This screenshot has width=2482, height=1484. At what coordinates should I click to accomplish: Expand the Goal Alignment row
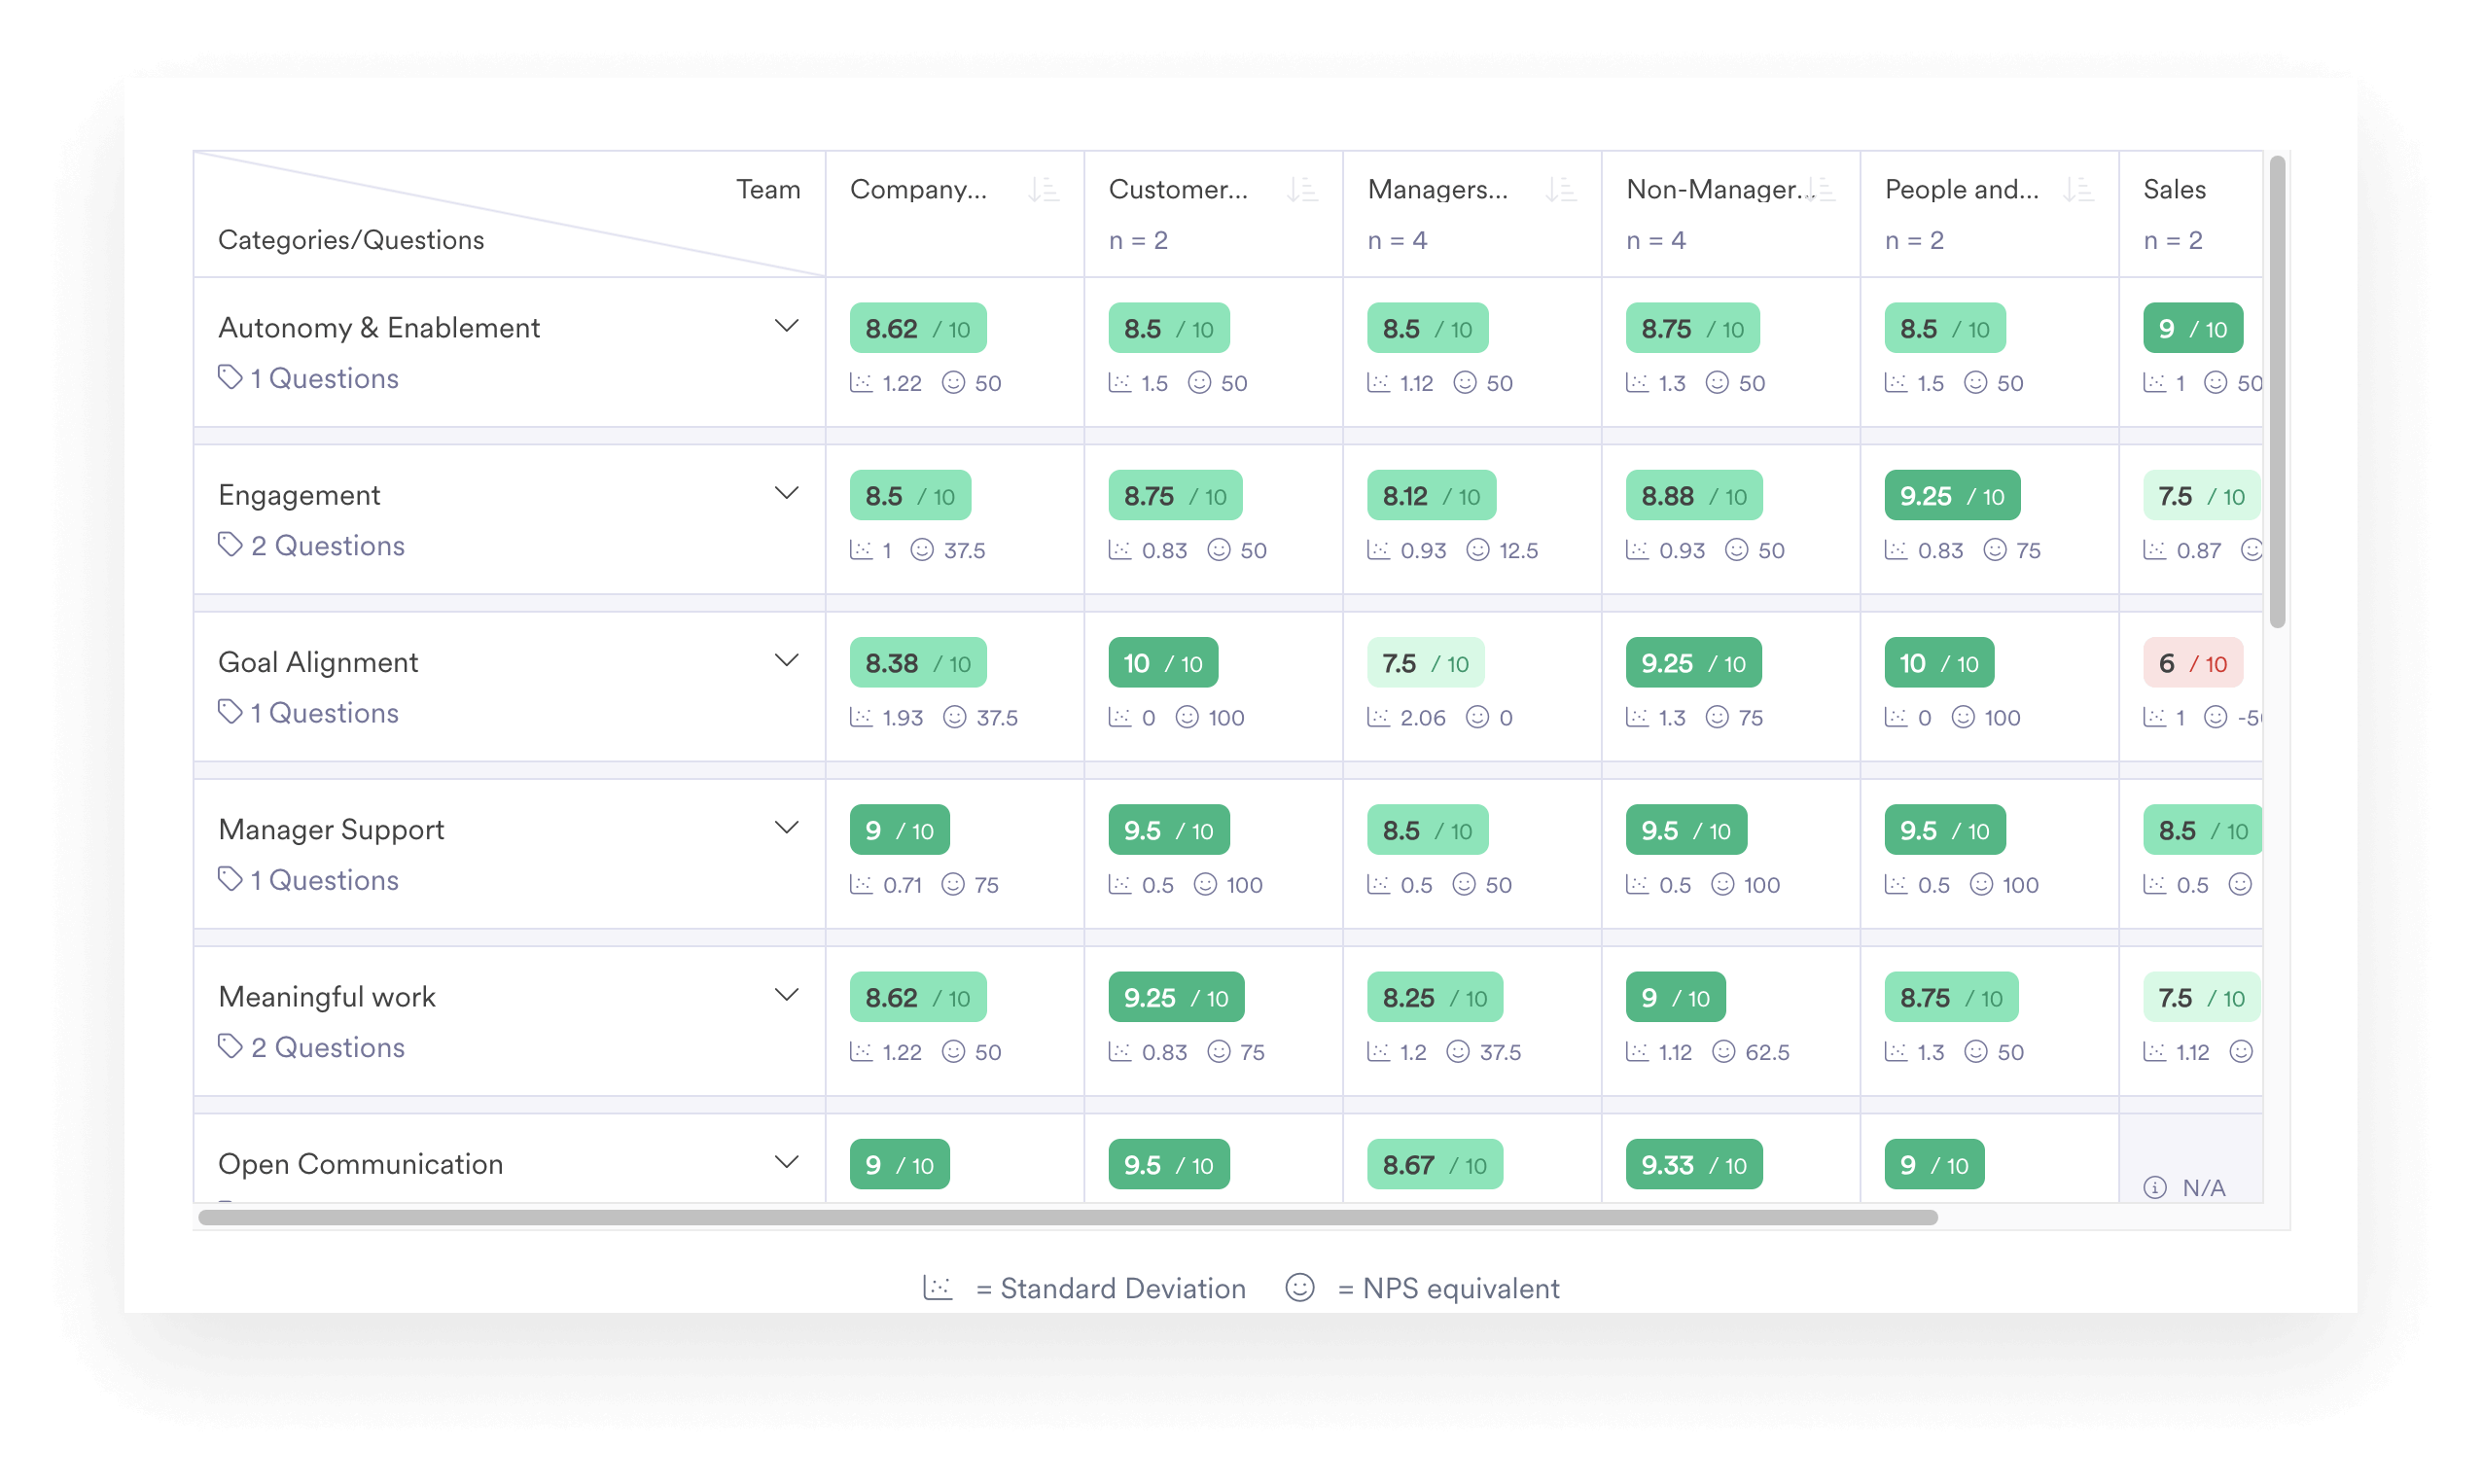[786, 660]
